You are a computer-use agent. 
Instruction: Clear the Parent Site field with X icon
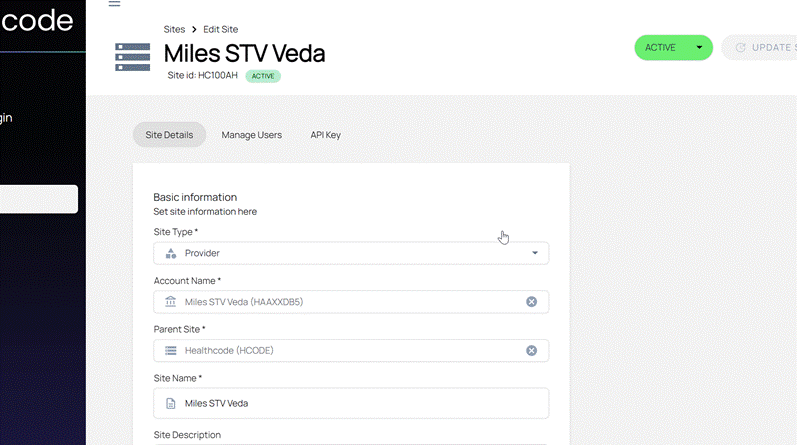click(x=531, y=351)
